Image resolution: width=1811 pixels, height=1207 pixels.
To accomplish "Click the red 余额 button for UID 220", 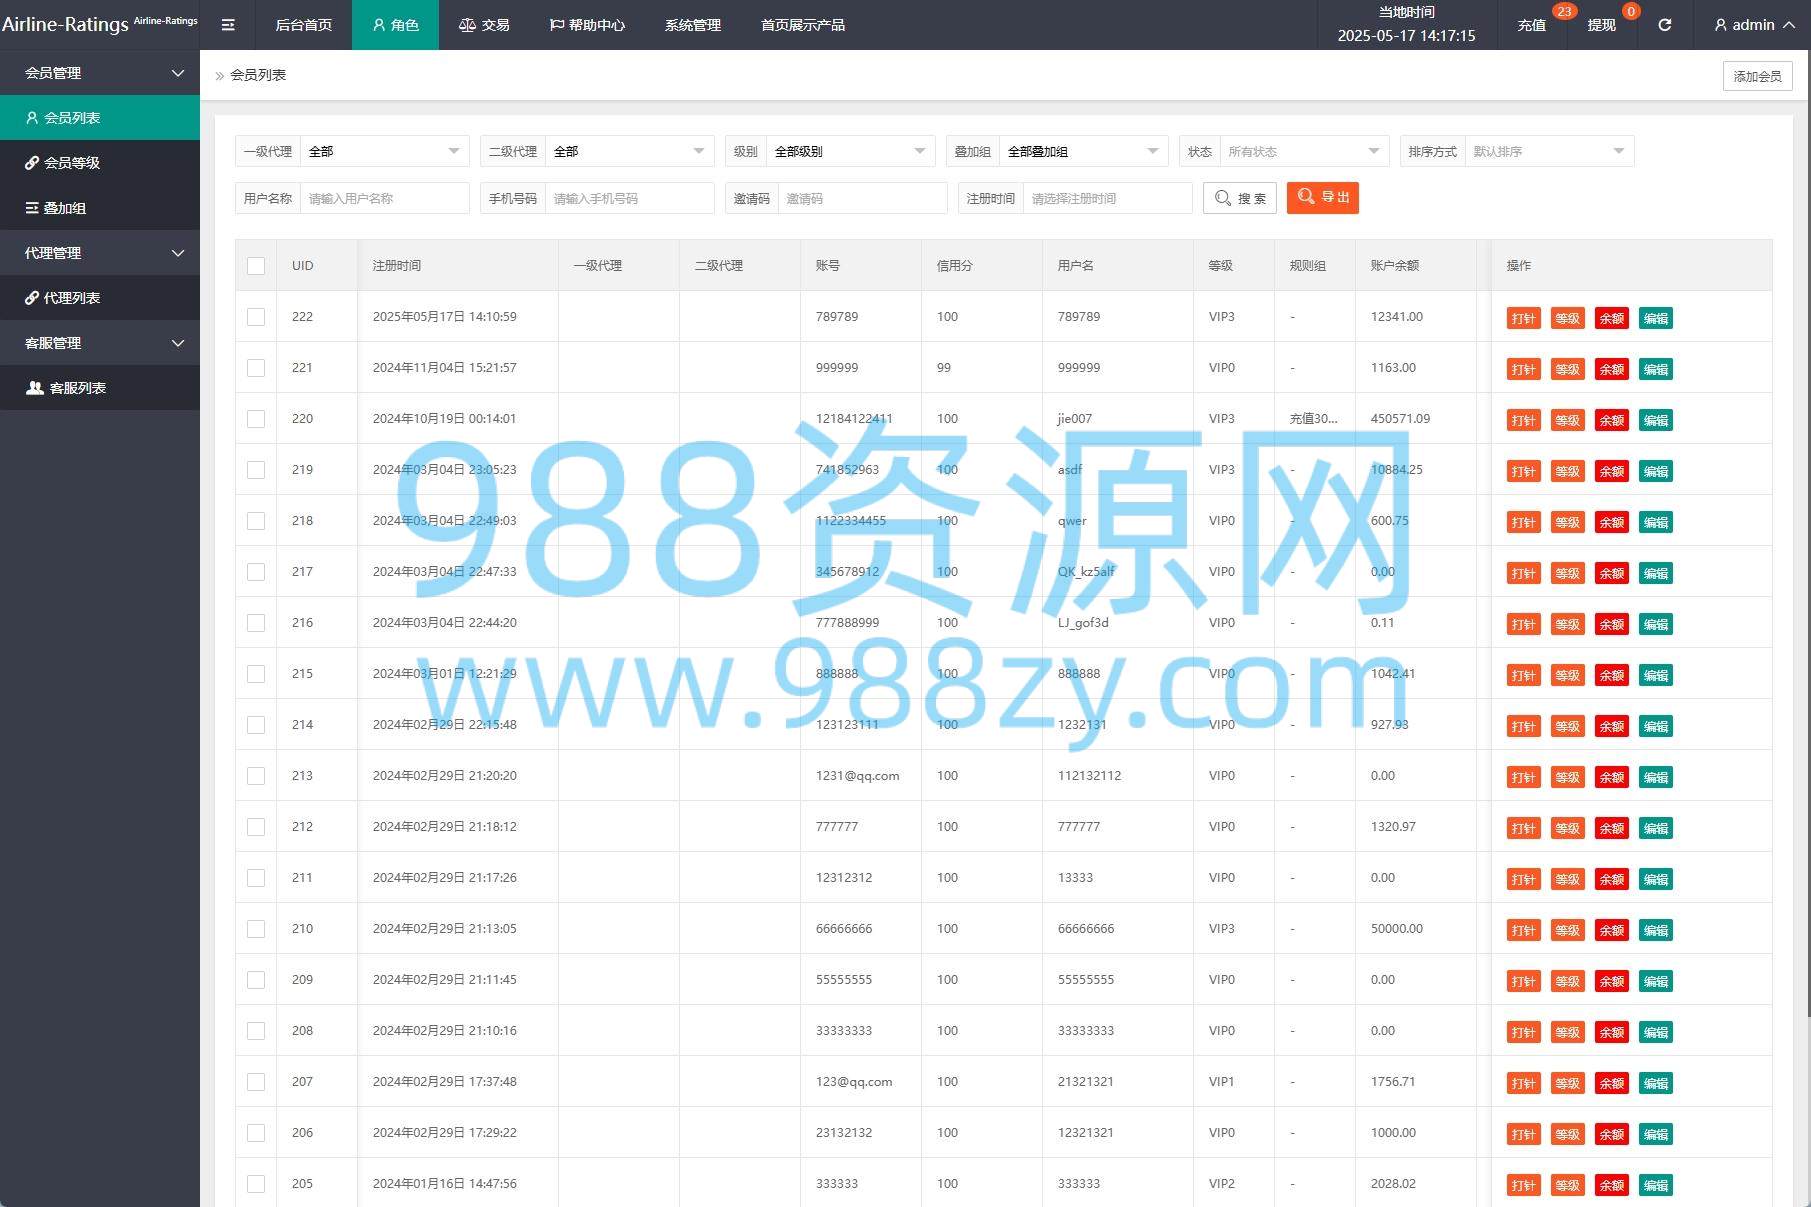I will 1611,420.
